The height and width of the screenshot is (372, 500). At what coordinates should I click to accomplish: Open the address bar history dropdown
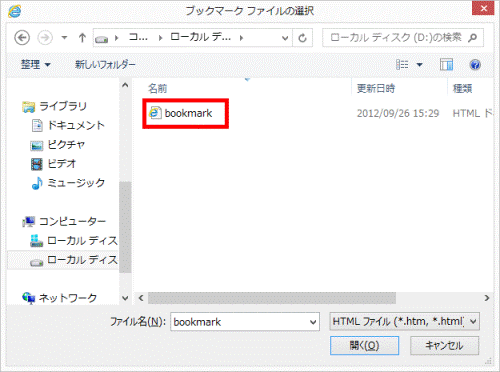(285, 38)
